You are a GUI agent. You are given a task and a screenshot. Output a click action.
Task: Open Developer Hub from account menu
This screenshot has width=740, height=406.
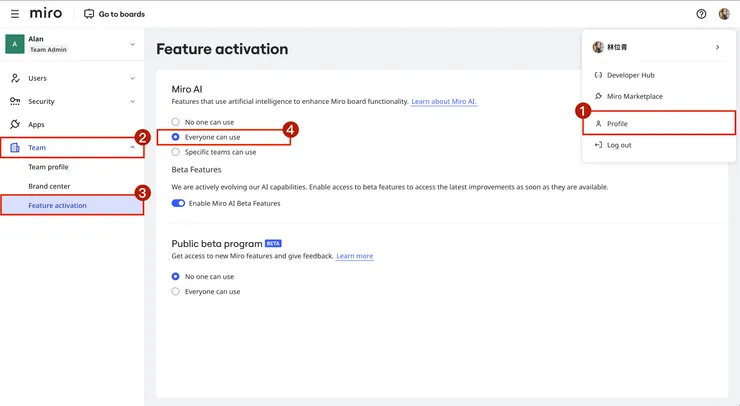coord(630,75)
